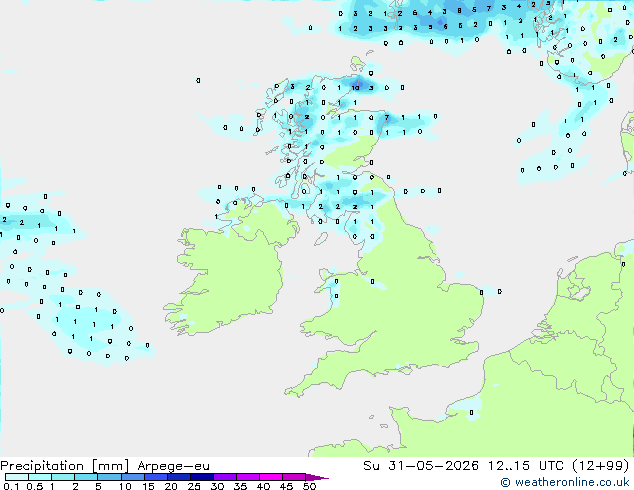Click the 5–10 mm blue legend swatch
The width and height of the screenshot is (634, 490).
[x=110, y=477]
